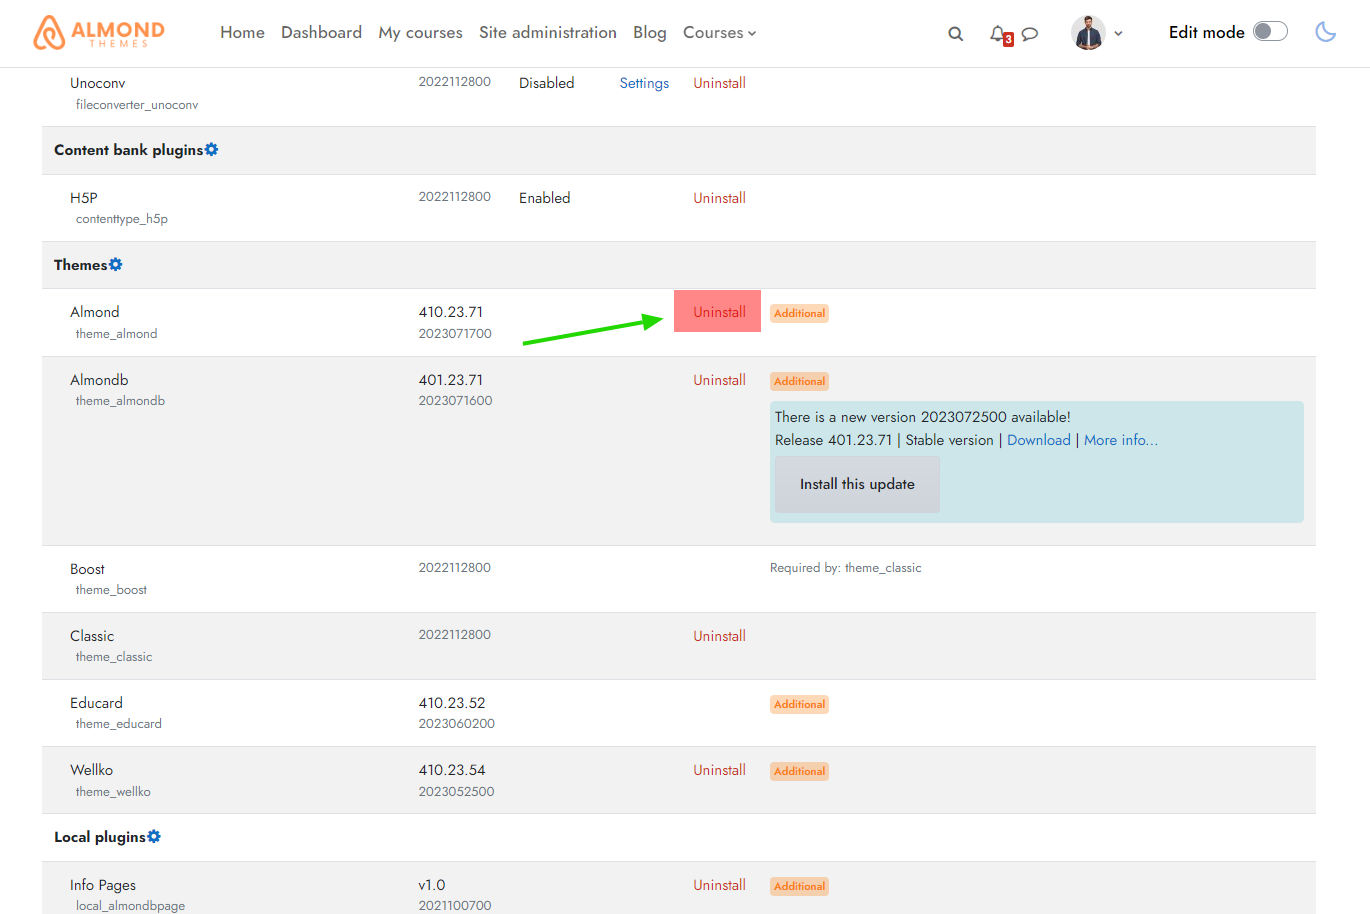Click More info for the Almondb release

(1121, 440)
